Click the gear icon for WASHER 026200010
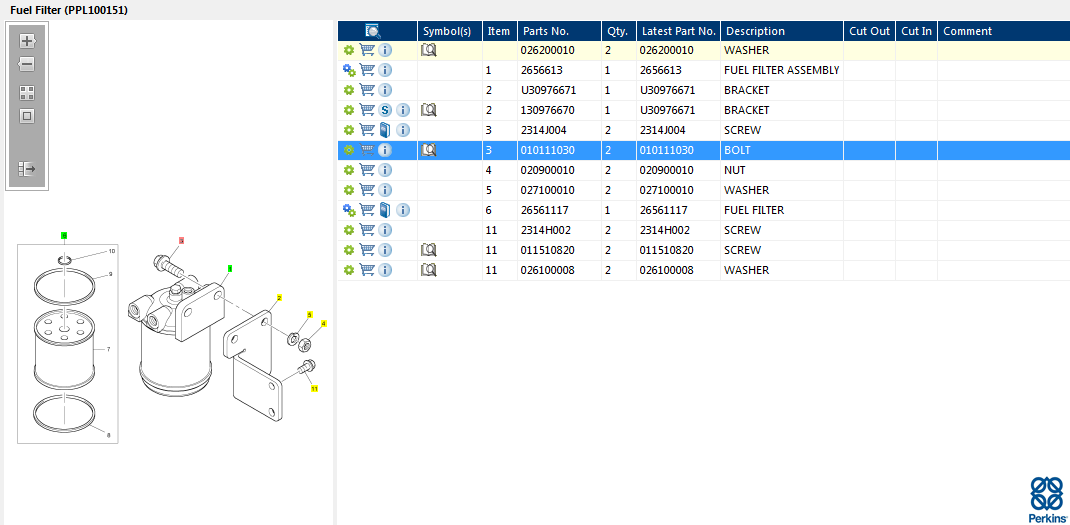 (349, 50)
